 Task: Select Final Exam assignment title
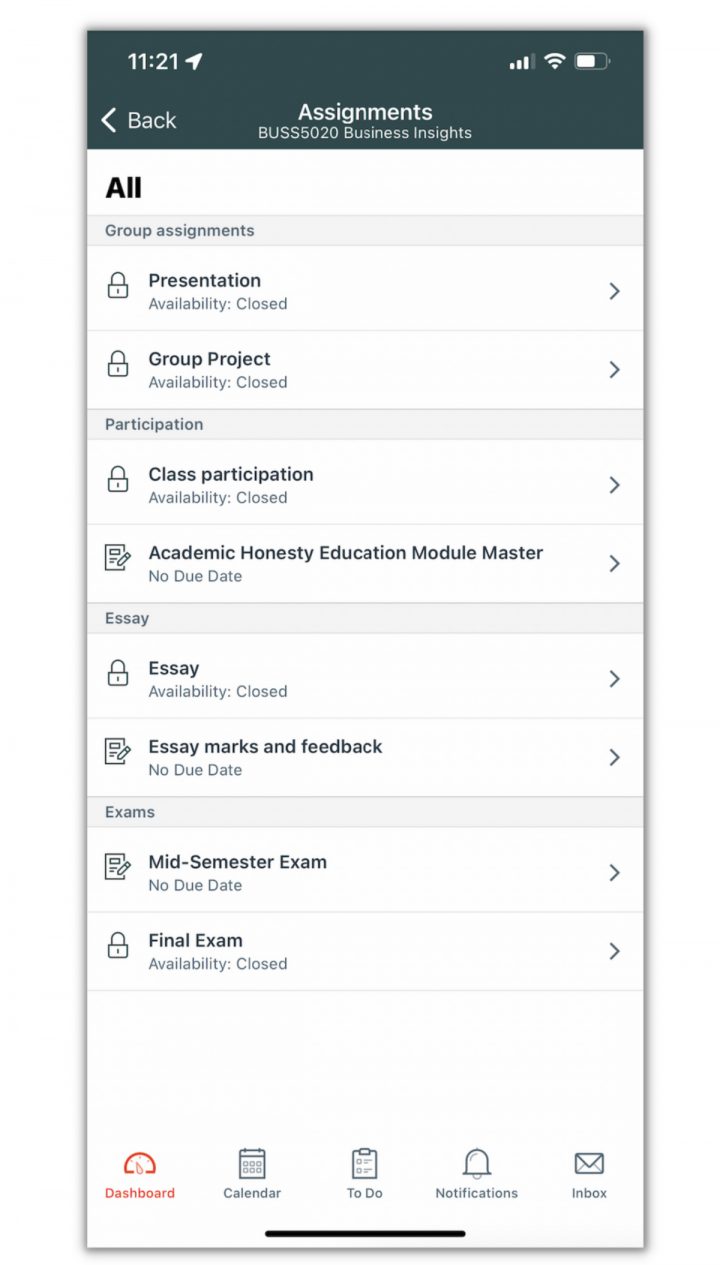pos(196,940)
